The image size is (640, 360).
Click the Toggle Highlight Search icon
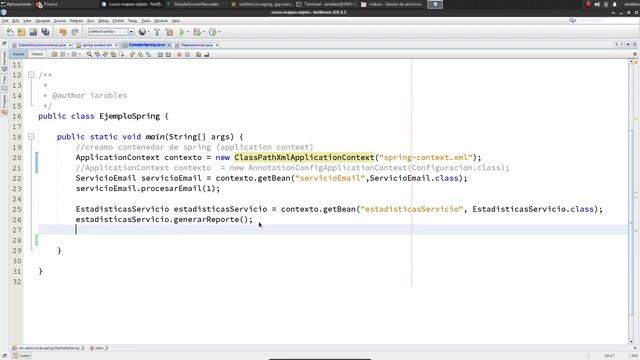(x=113, y=54)
